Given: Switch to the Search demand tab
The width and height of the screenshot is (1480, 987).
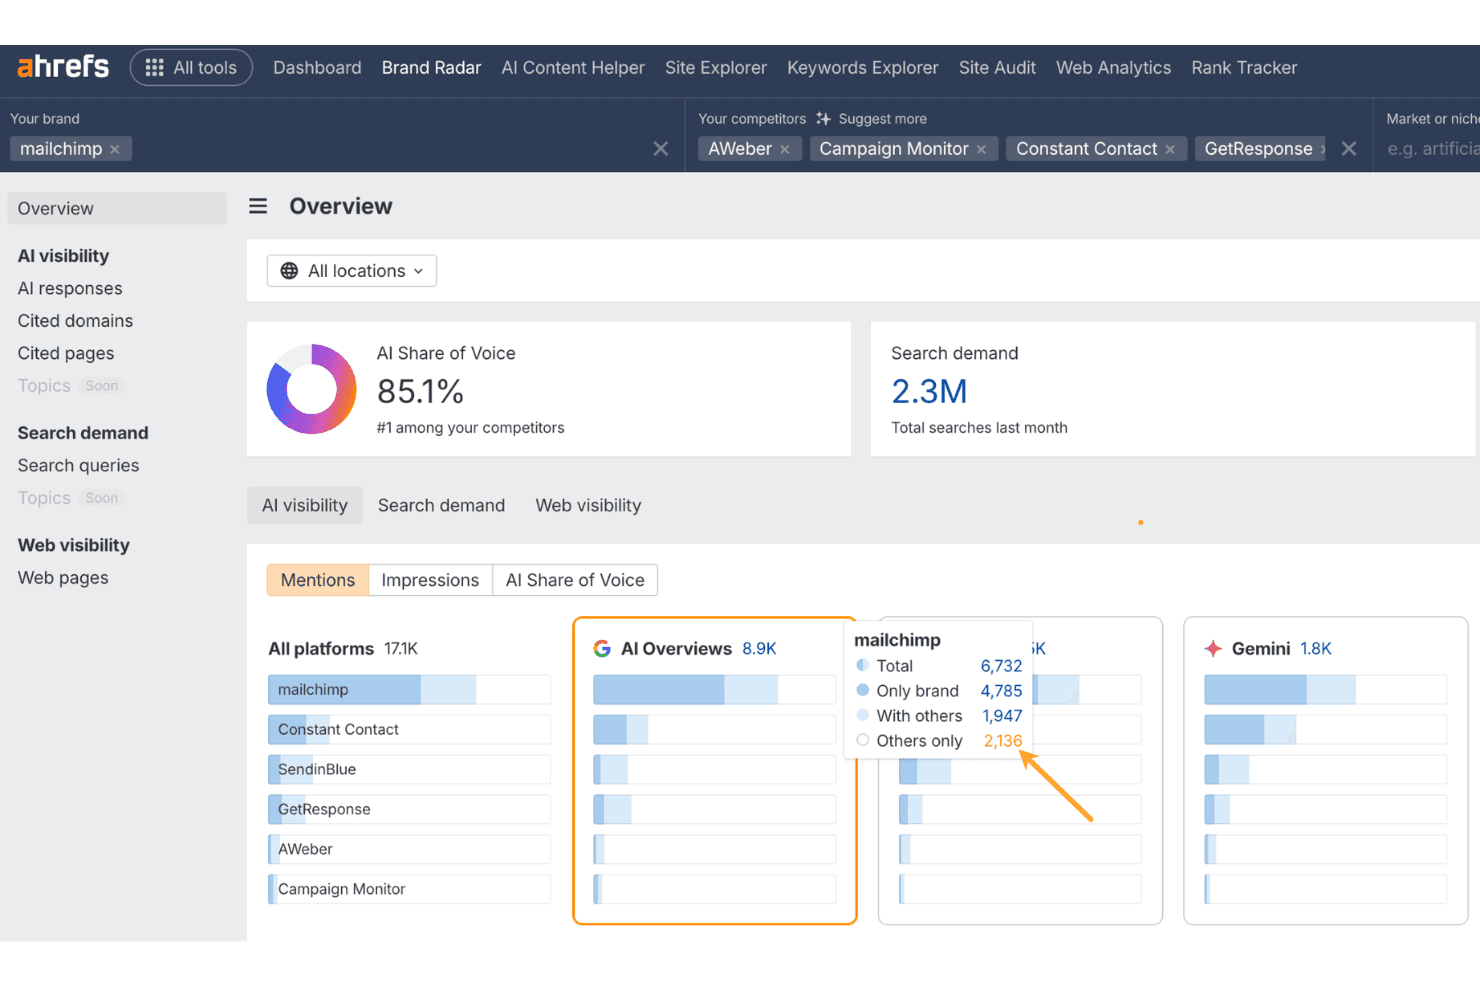Looking at the screenshot, I should pos(441,506).
